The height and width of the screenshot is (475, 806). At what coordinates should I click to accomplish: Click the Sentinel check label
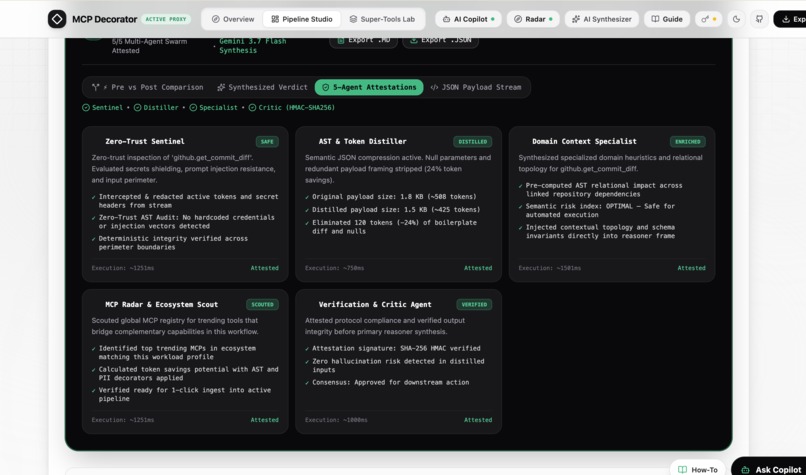(103, 107)
